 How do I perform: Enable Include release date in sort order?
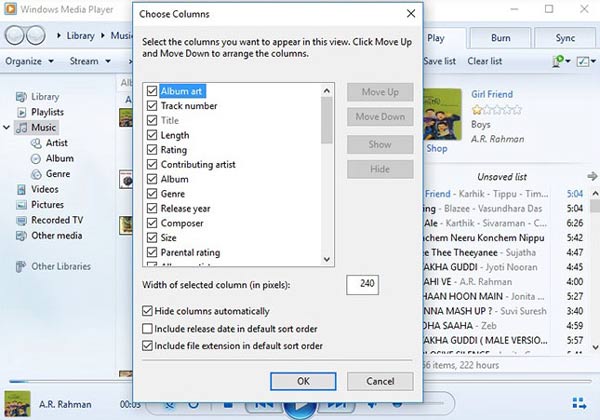tap(147, 329)
